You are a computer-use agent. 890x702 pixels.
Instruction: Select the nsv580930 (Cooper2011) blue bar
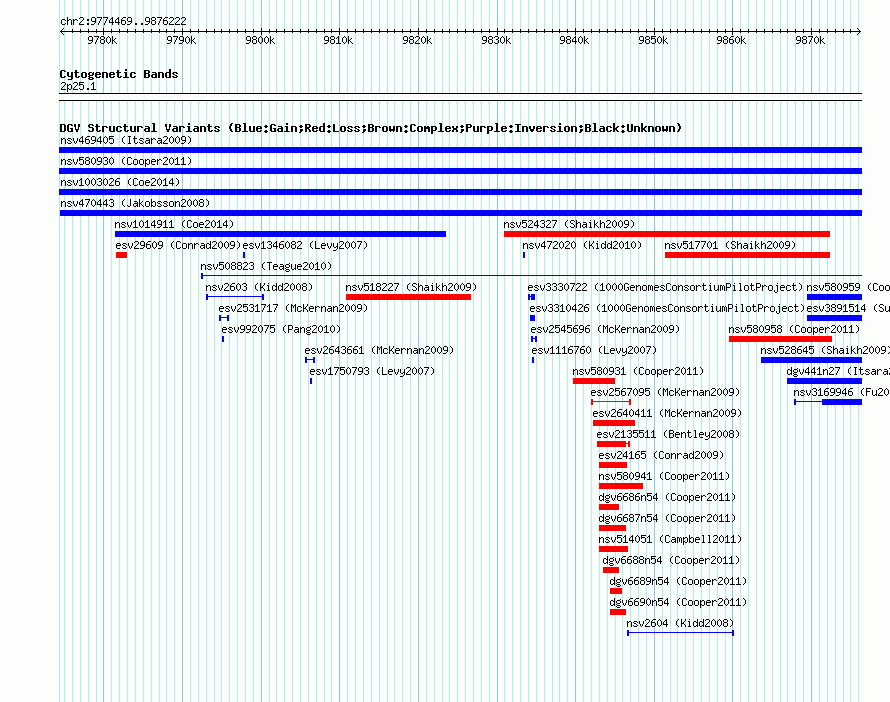coord(460,171)
